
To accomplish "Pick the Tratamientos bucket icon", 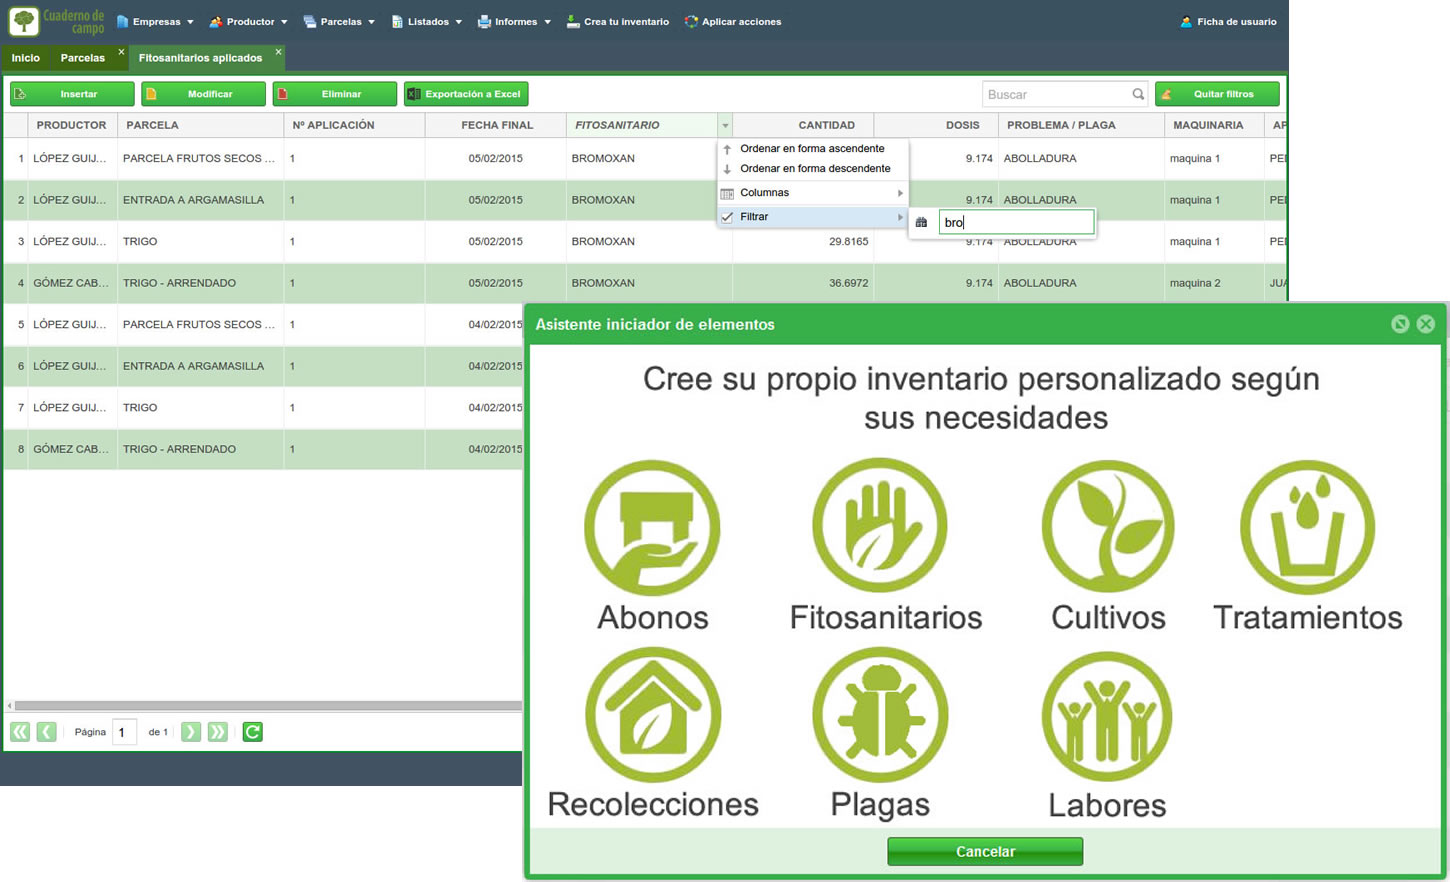I will tap(1307, 527).
